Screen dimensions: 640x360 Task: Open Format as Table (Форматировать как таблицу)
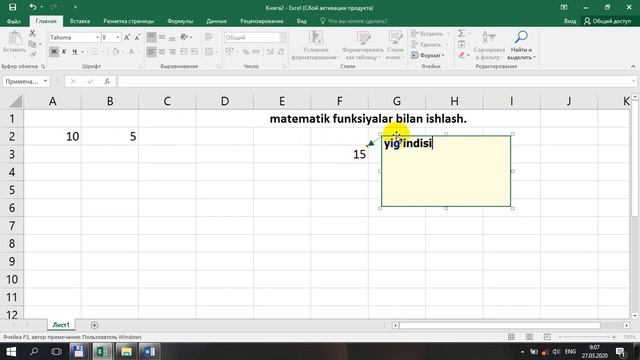363,45
